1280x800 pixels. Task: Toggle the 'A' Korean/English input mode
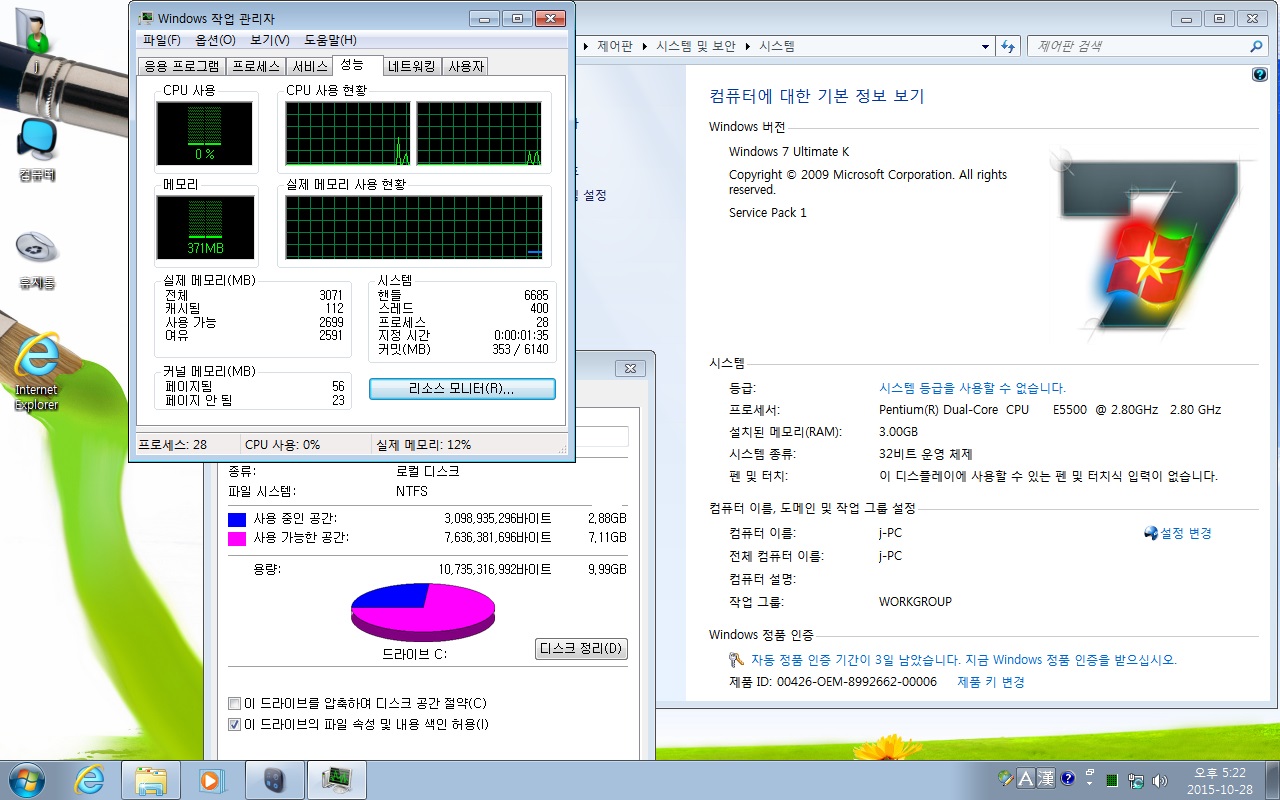pyautogui.click(x=1026, y=777)
